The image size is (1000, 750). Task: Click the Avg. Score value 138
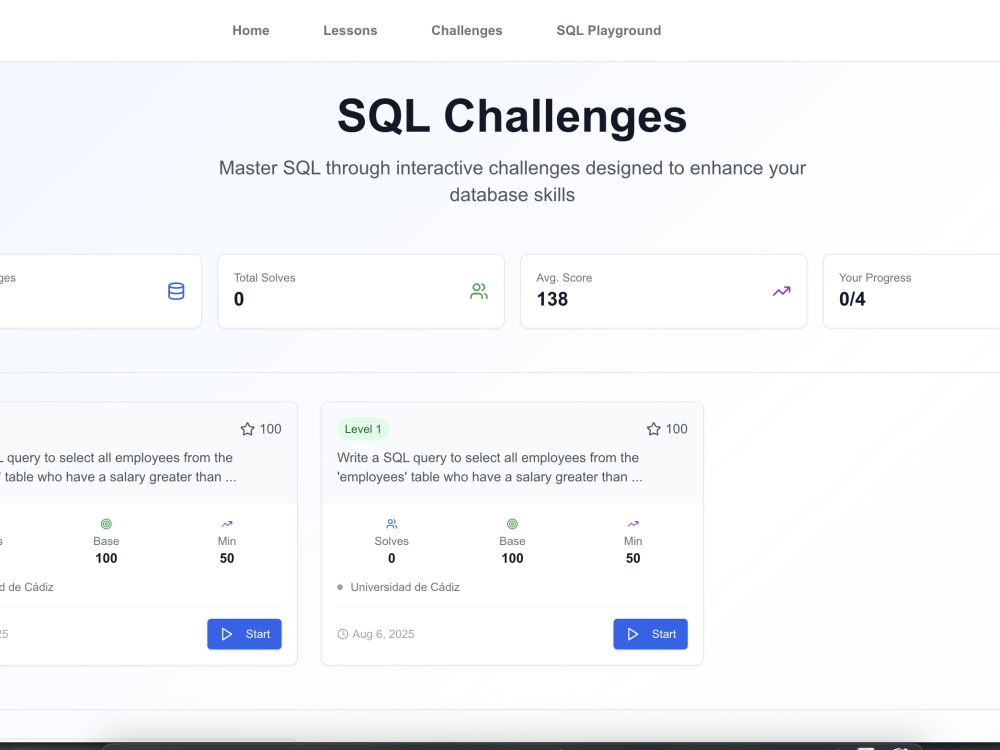pos(552,299)
